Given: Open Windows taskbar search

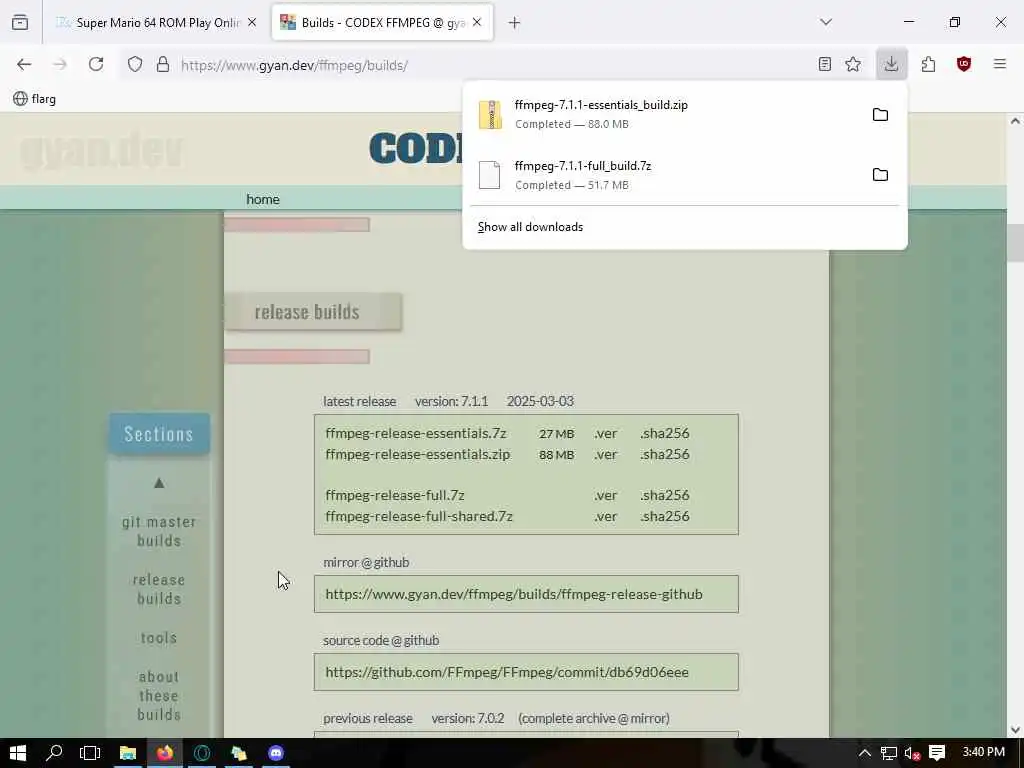Looking at the screenshot, I should (x=54, y=753).
